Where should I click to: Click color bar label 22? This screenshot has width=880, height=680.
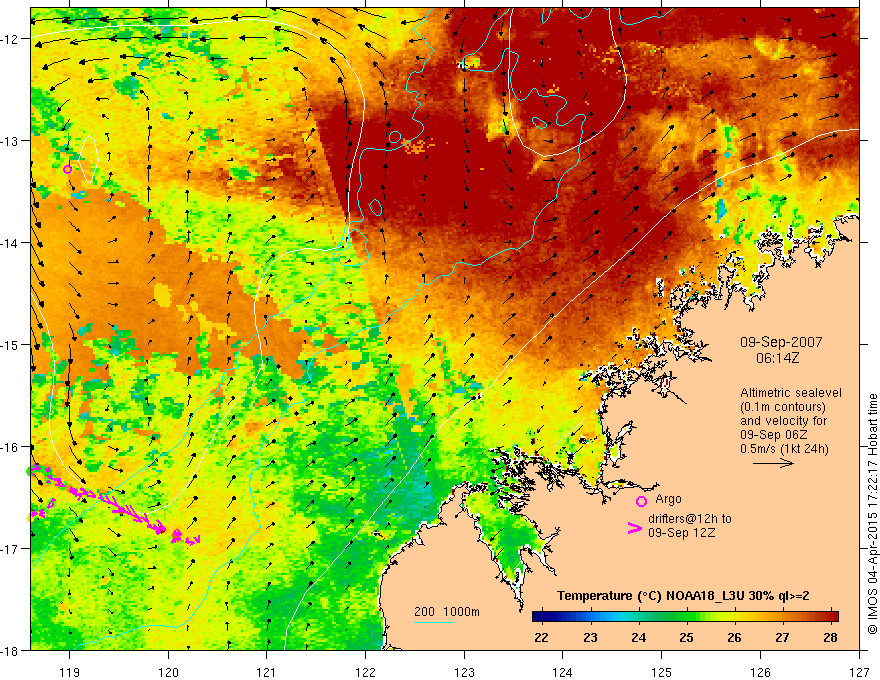pos(541,637)
